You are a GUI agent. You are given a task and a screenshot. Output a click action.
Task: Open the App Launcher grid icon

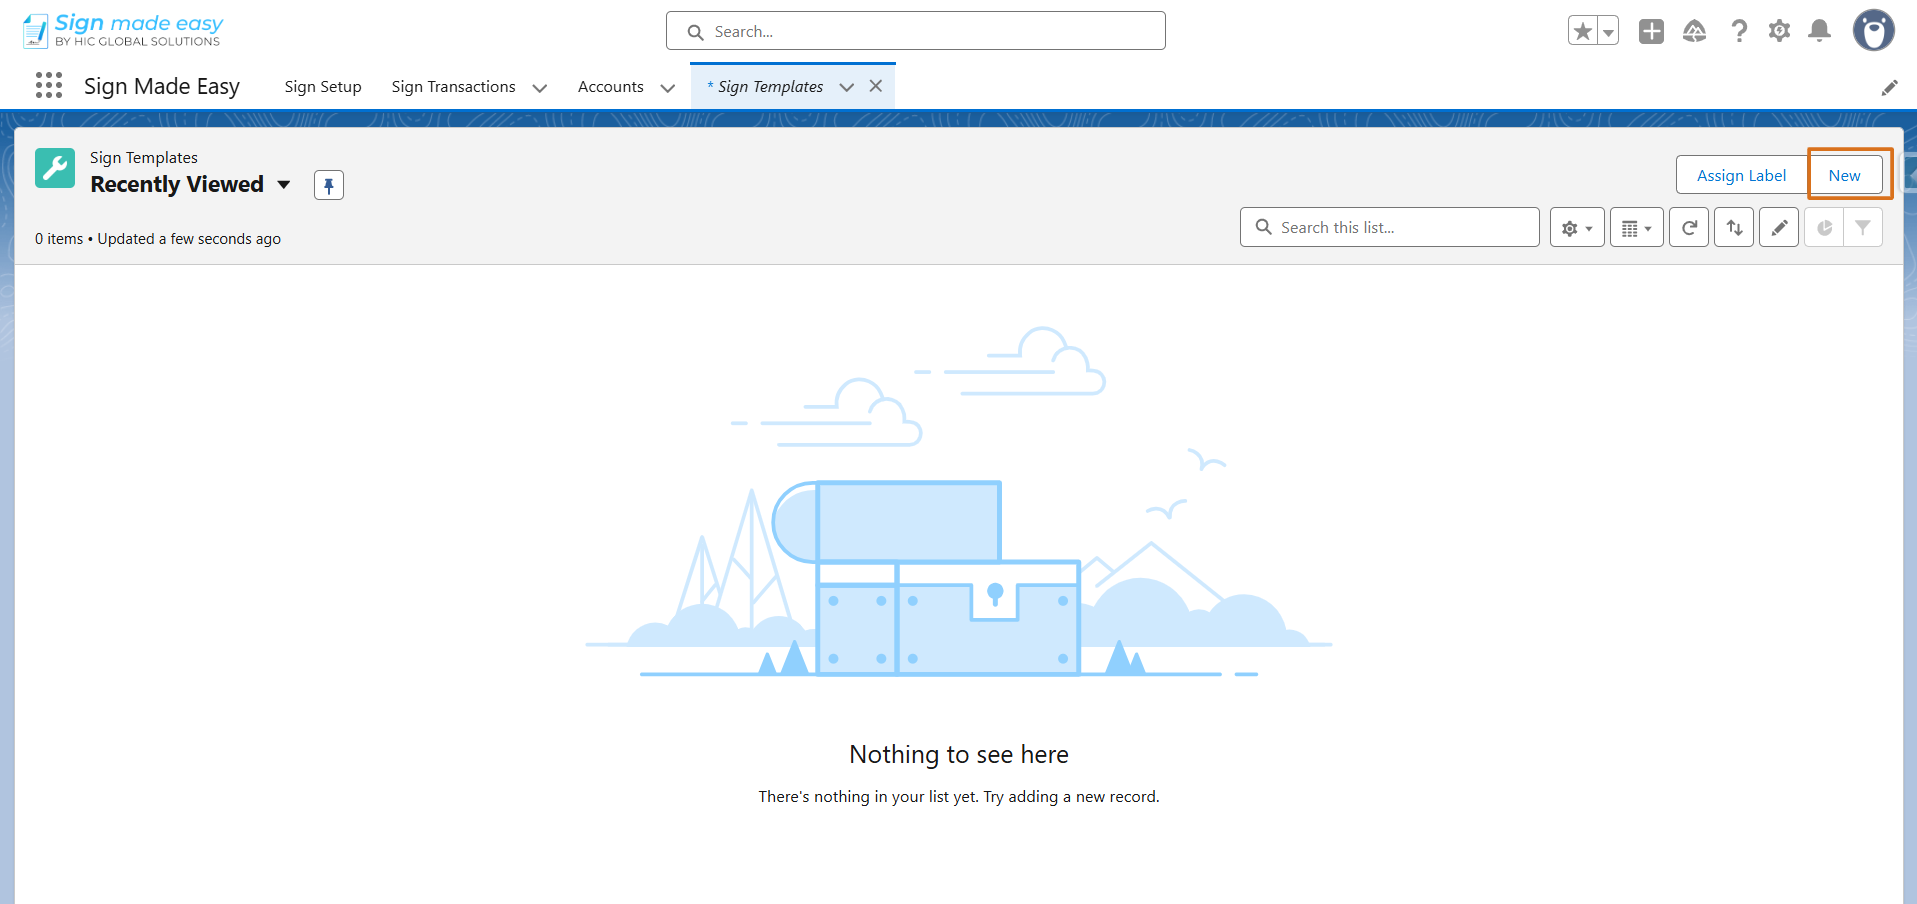[x=49, y=86]
